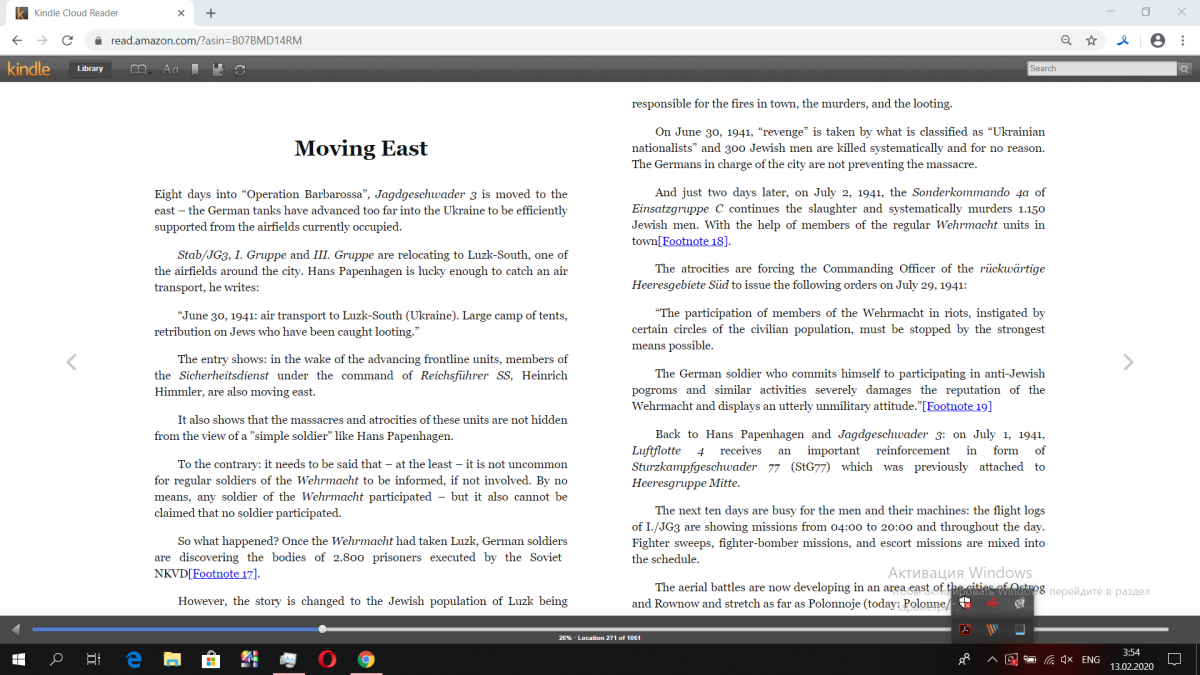Image resolution: width=1200 pixels, height=675 pixels.
Task: Switch the ENG input language
Action: coord(1092,660)
